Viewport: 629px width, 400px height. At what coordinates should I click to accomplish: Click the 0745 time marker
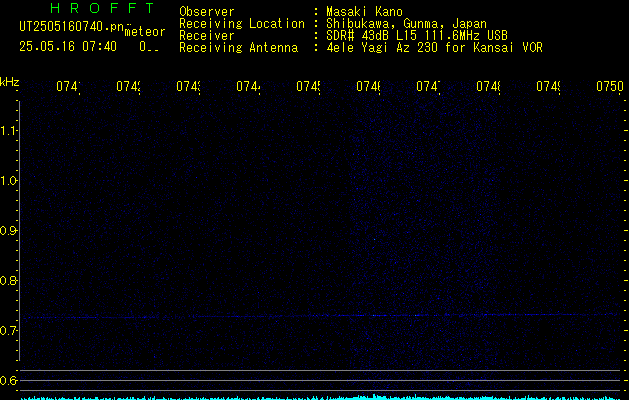(x=308, y=86)
